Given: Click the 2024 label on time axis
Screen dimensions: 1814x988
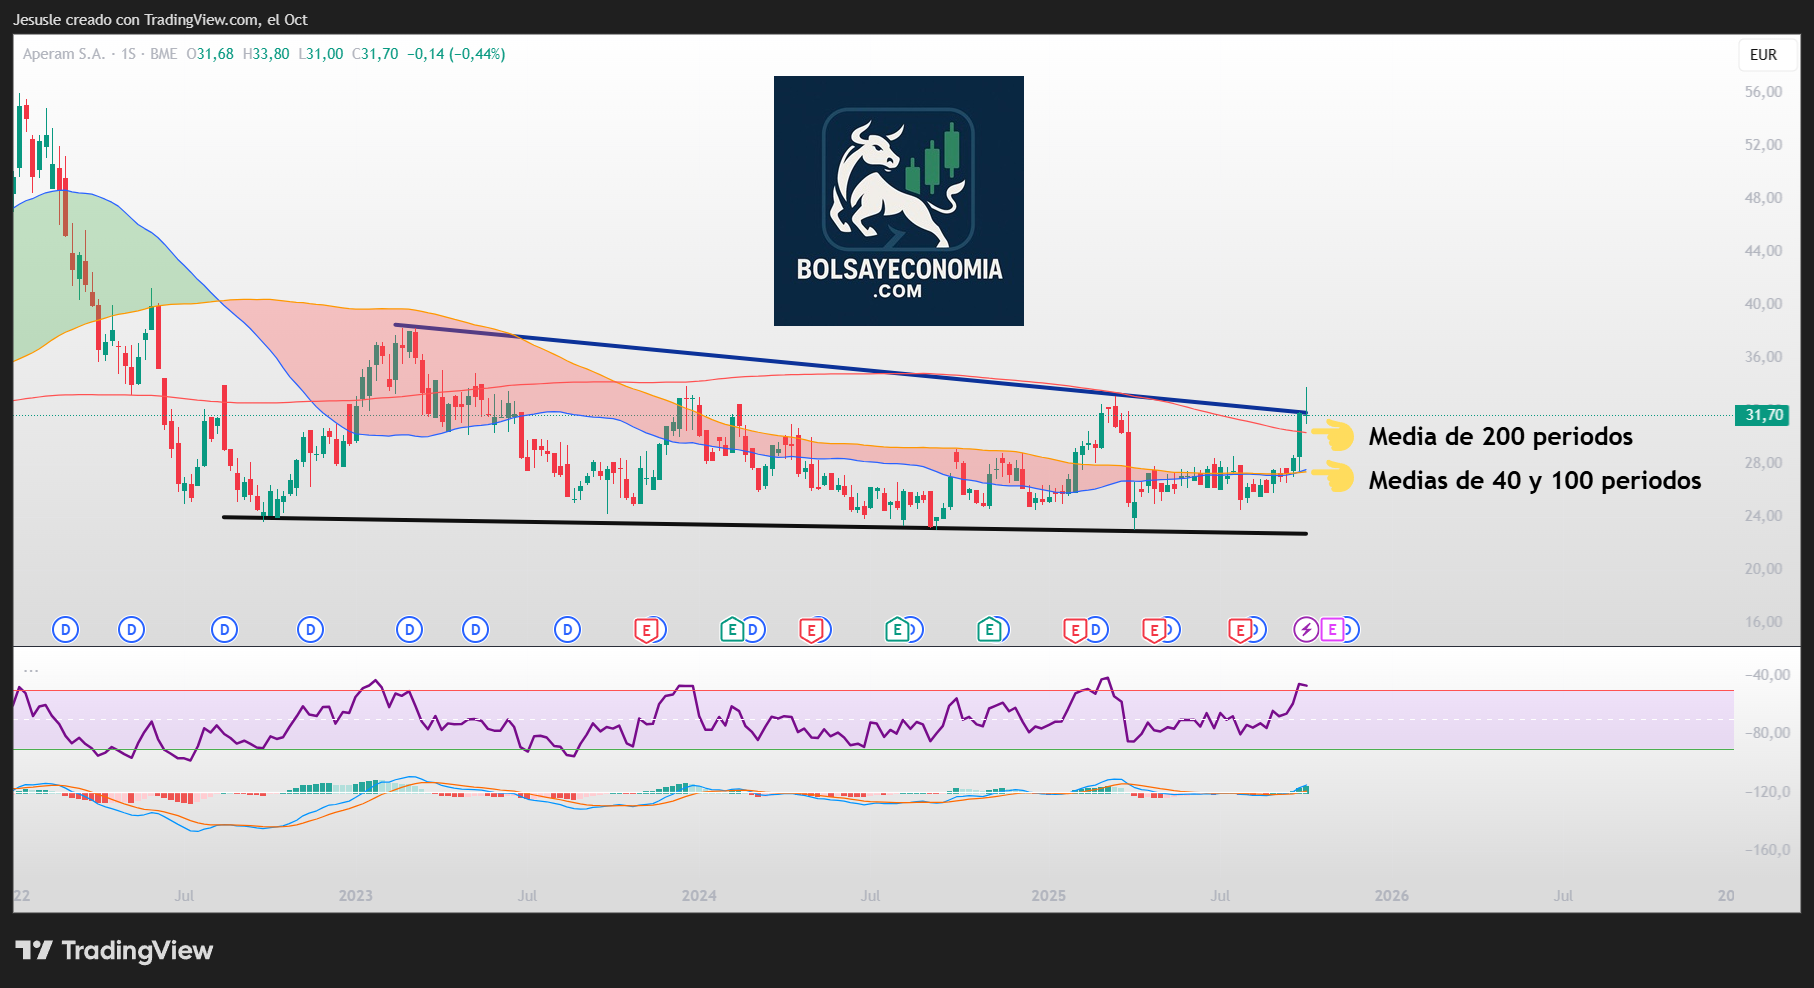Looking at the screenshot, I should click(699, 895).
